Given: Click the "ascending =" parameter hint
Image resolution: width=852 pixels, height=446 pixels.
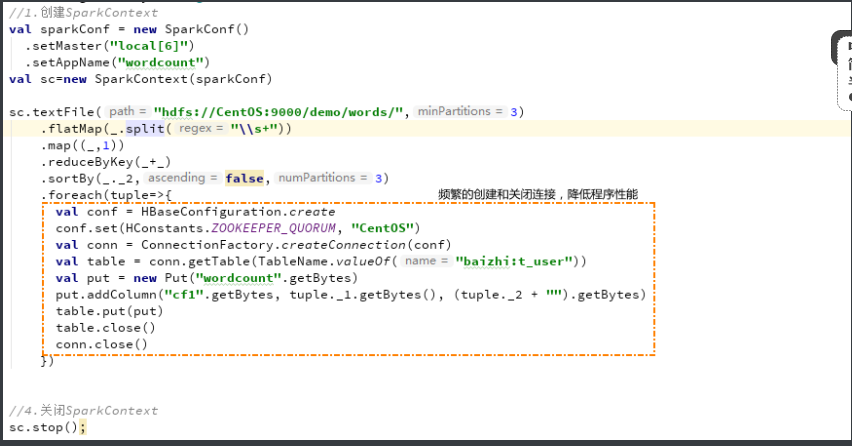Looking at the screenshot, I should tap(182, 178).
